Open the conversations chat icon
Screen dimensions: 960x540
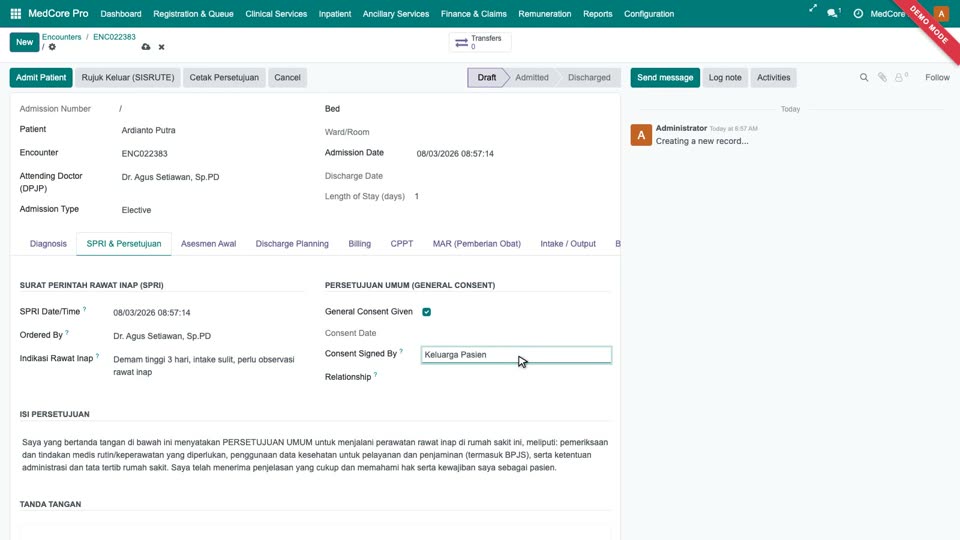pos(832,13)
